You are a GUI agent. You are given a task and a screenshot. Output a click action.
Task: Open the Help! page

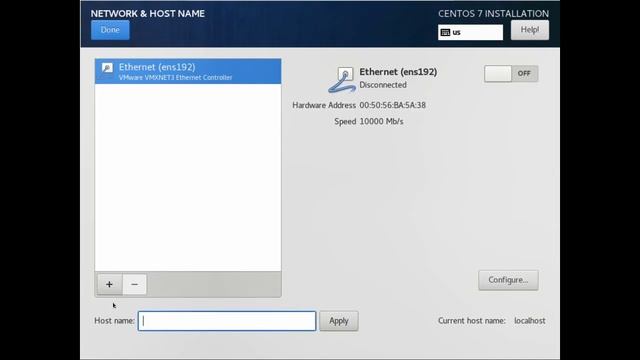[x=530, y=30]
